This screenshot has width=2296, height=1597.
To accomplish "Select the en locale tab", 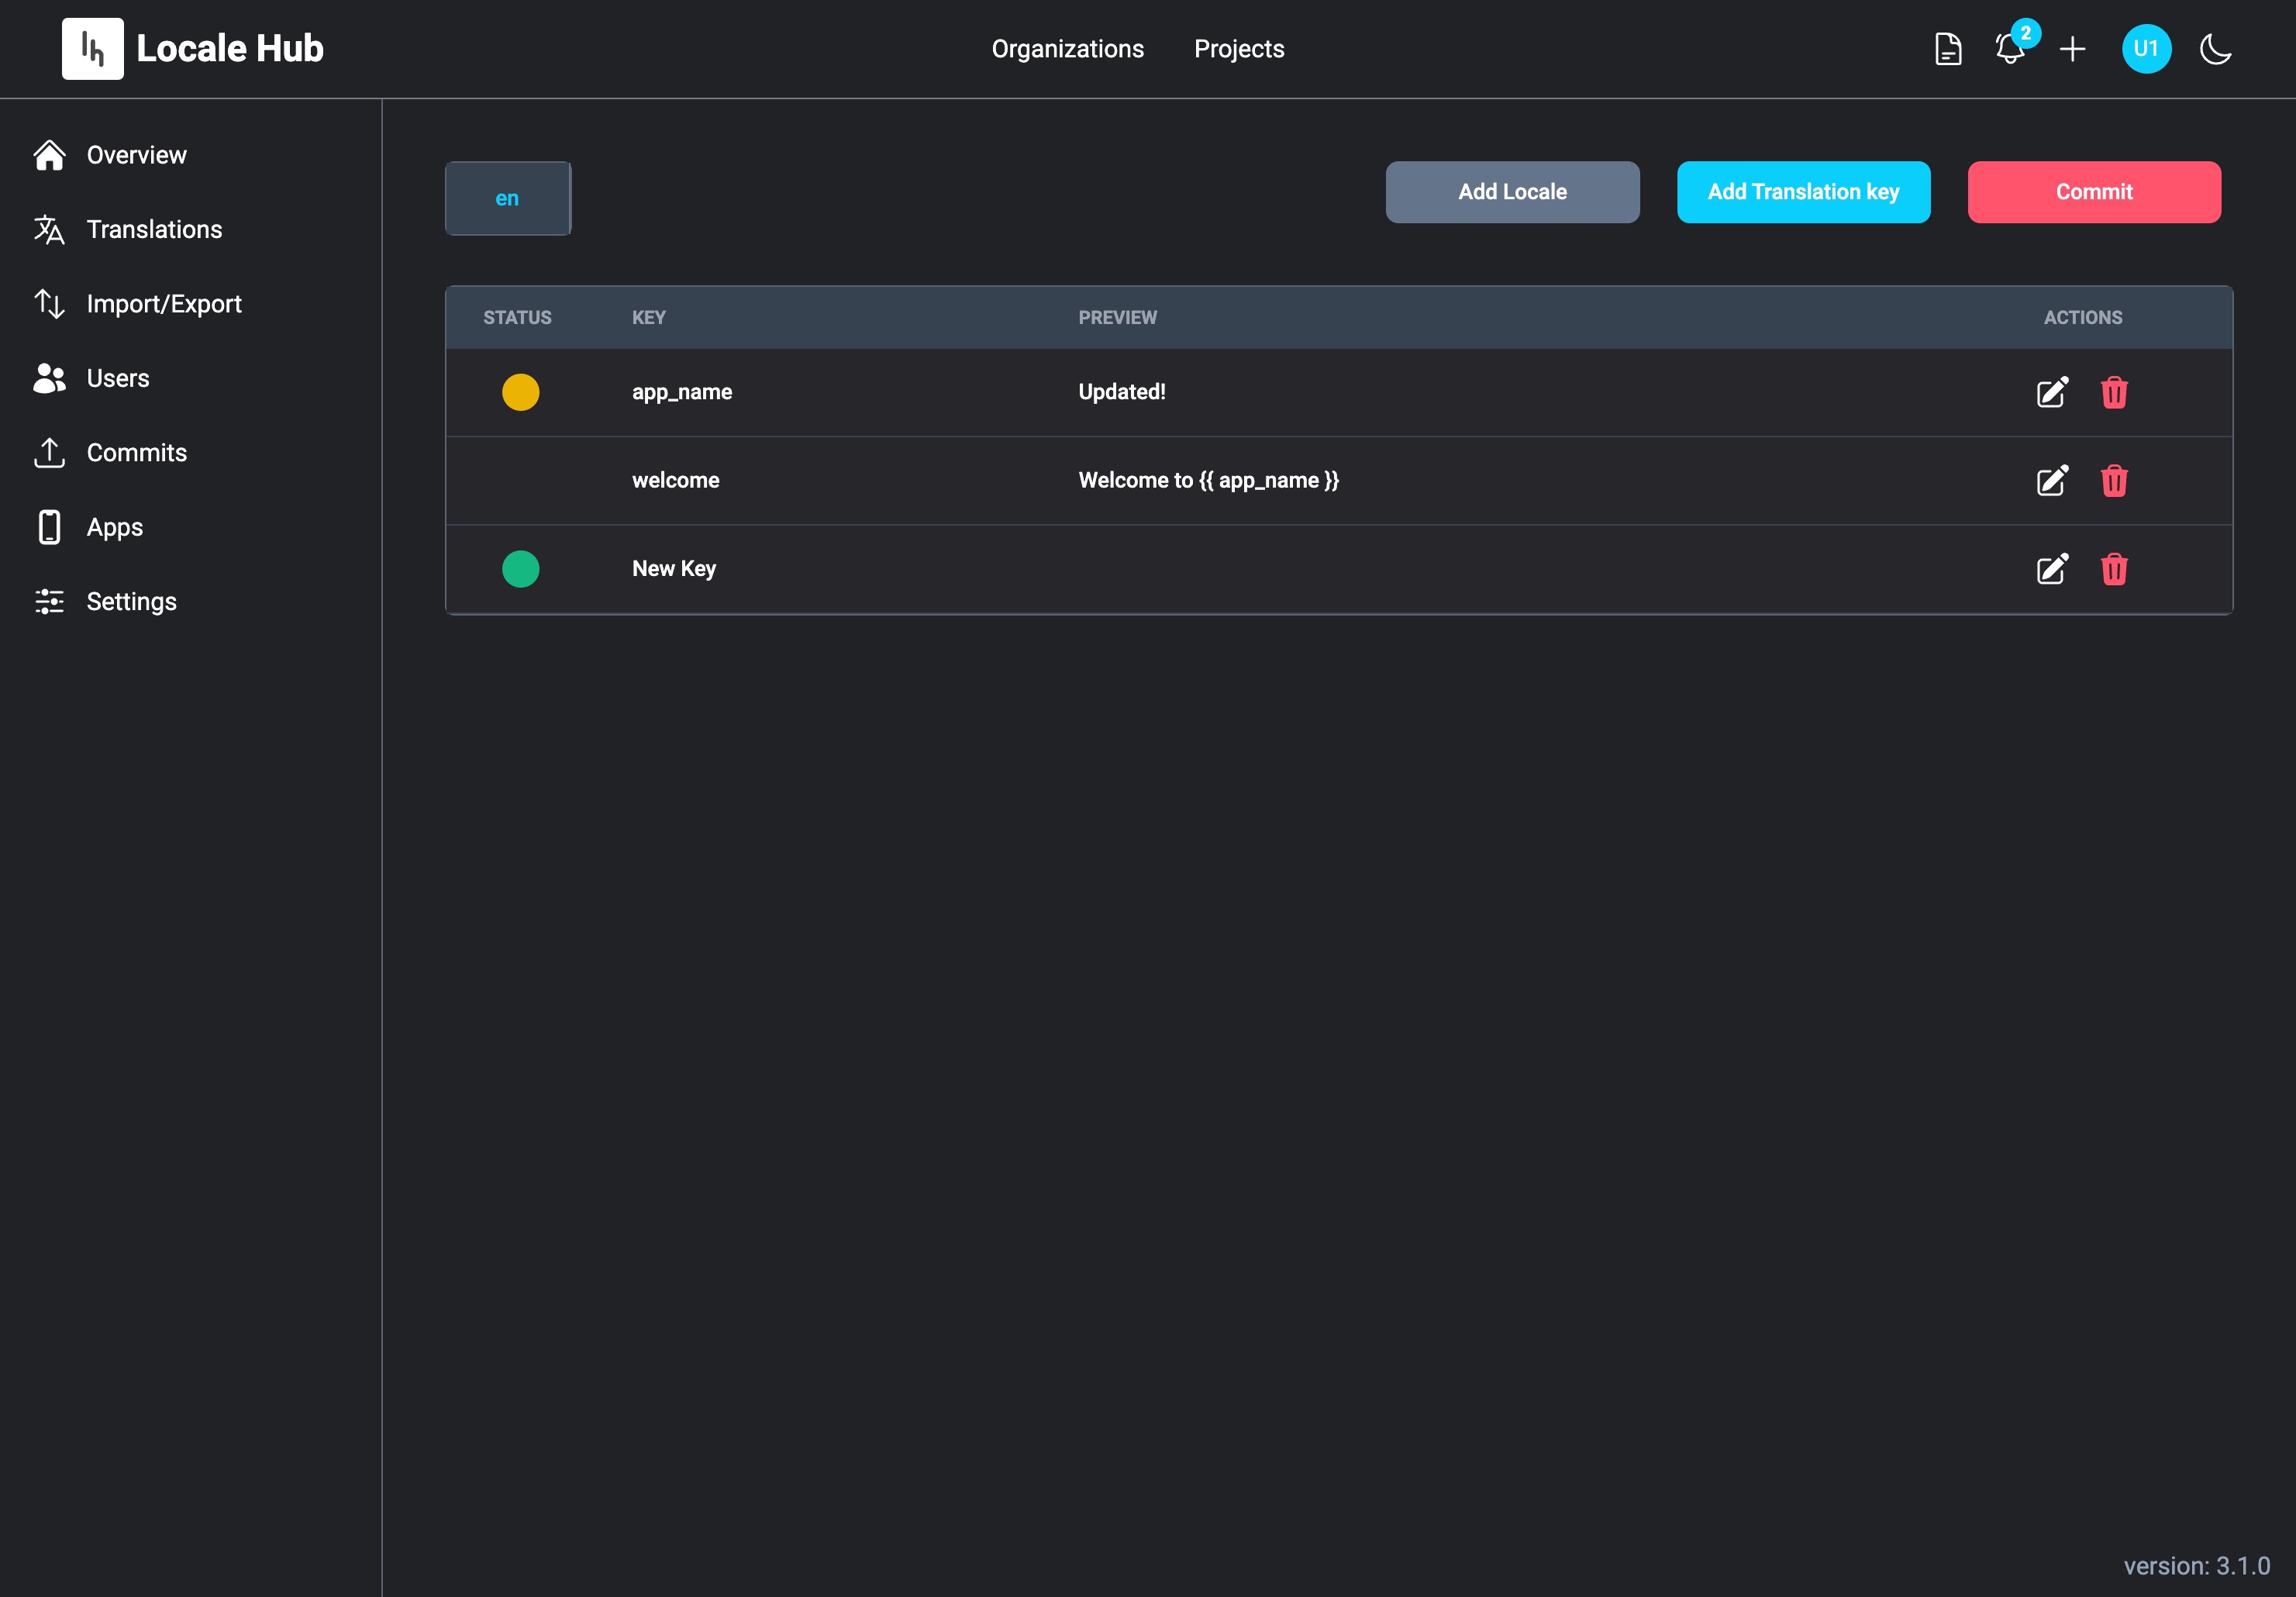I will [x=508, y=198].
